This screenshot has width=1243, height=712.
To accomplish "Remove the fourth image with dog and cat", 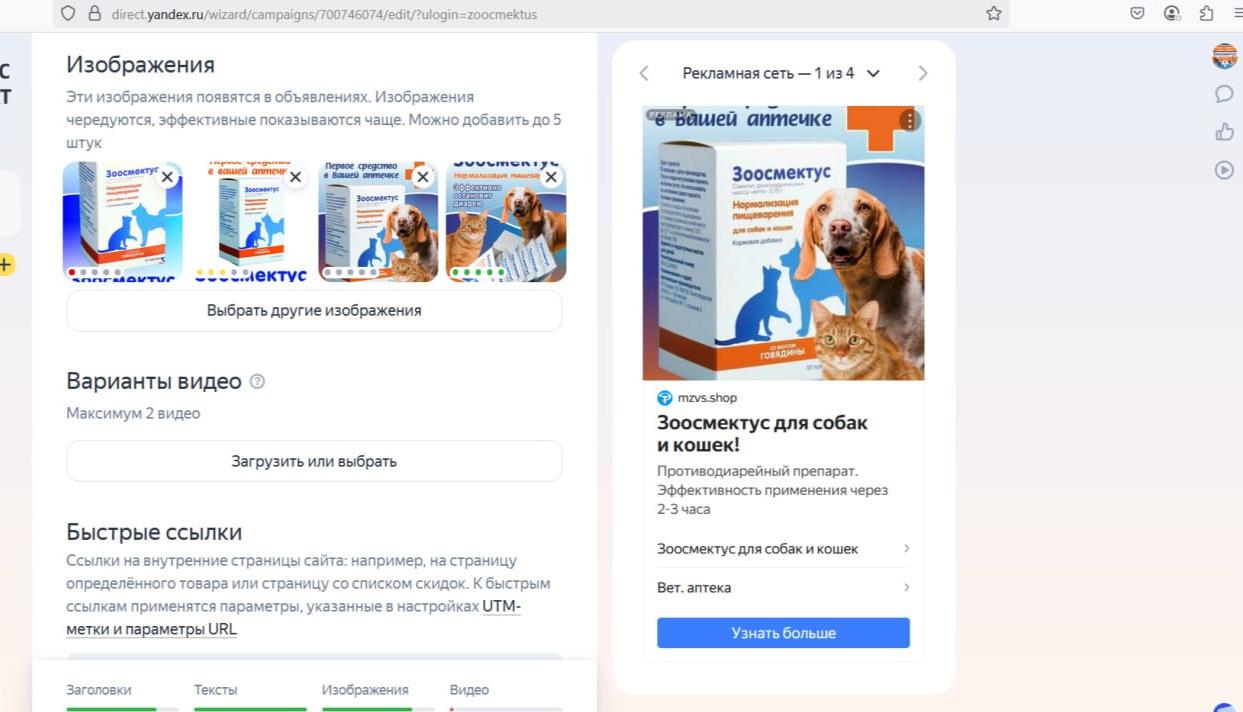I will coord(551,177).
